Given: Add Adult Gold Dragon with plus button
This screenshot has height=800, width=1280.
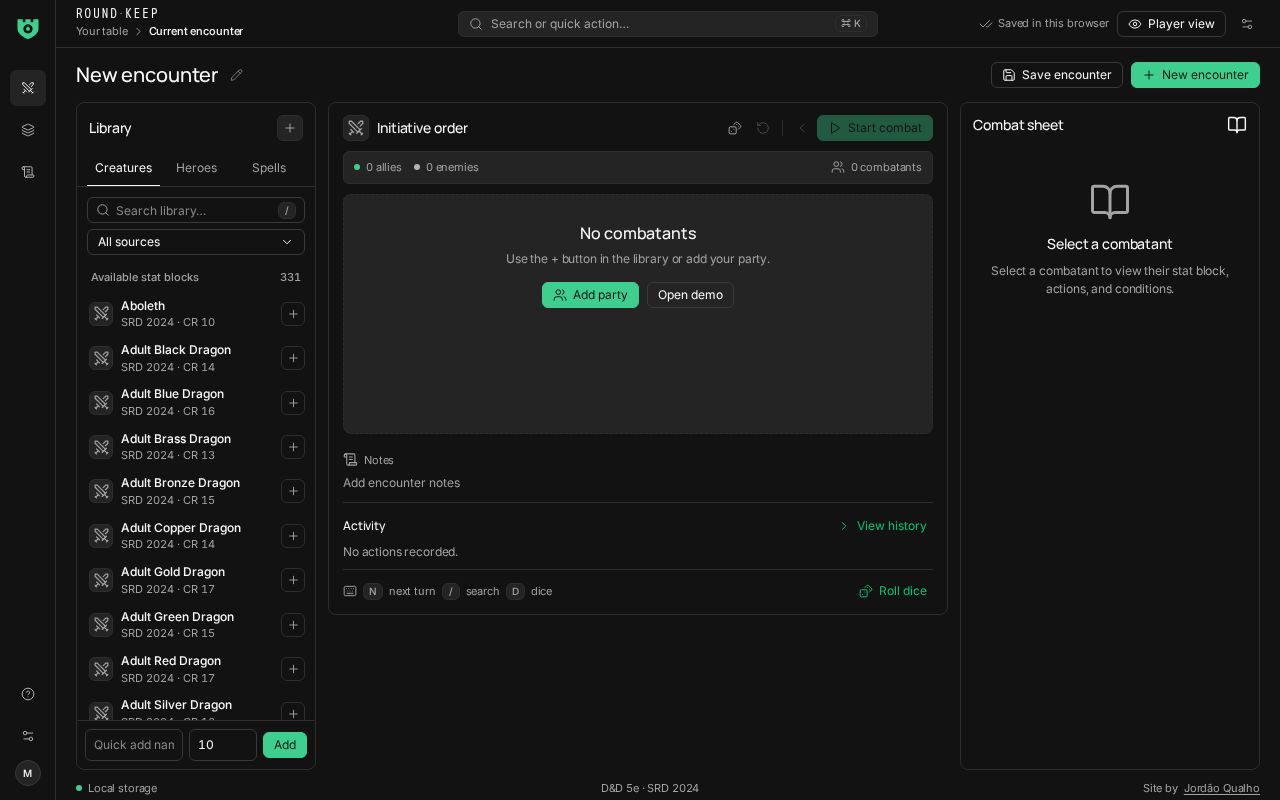Looking at the screenshot, I should coord(293,580).
